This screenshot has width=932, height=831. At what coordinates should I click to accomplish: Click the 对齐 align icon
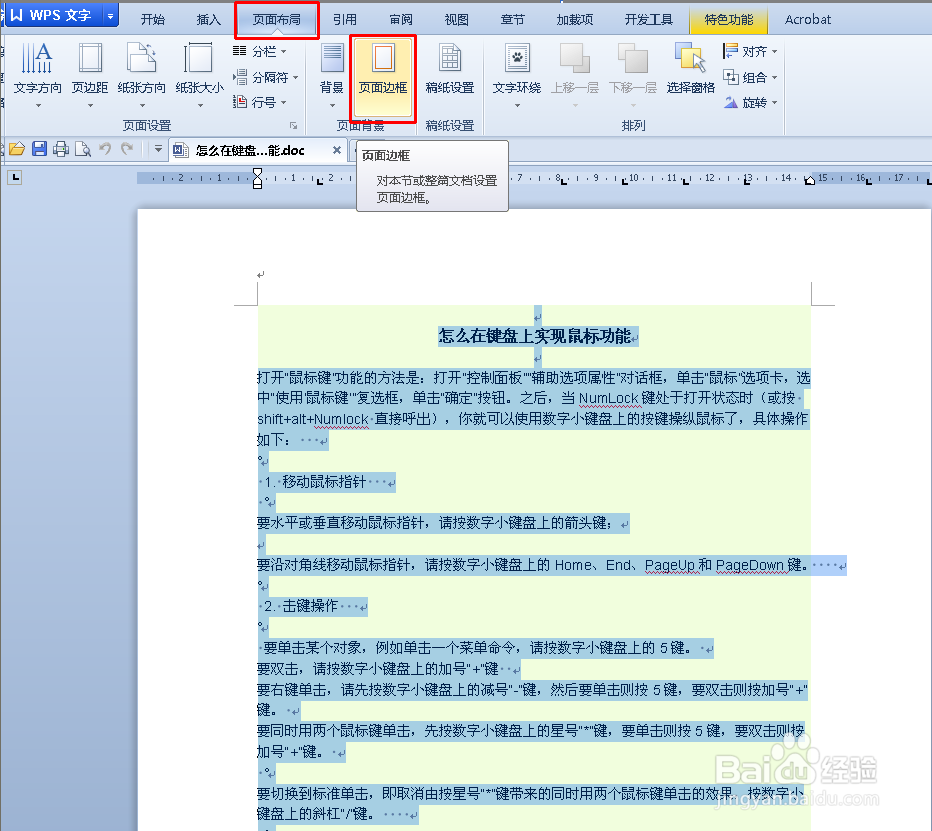[731, 51]
